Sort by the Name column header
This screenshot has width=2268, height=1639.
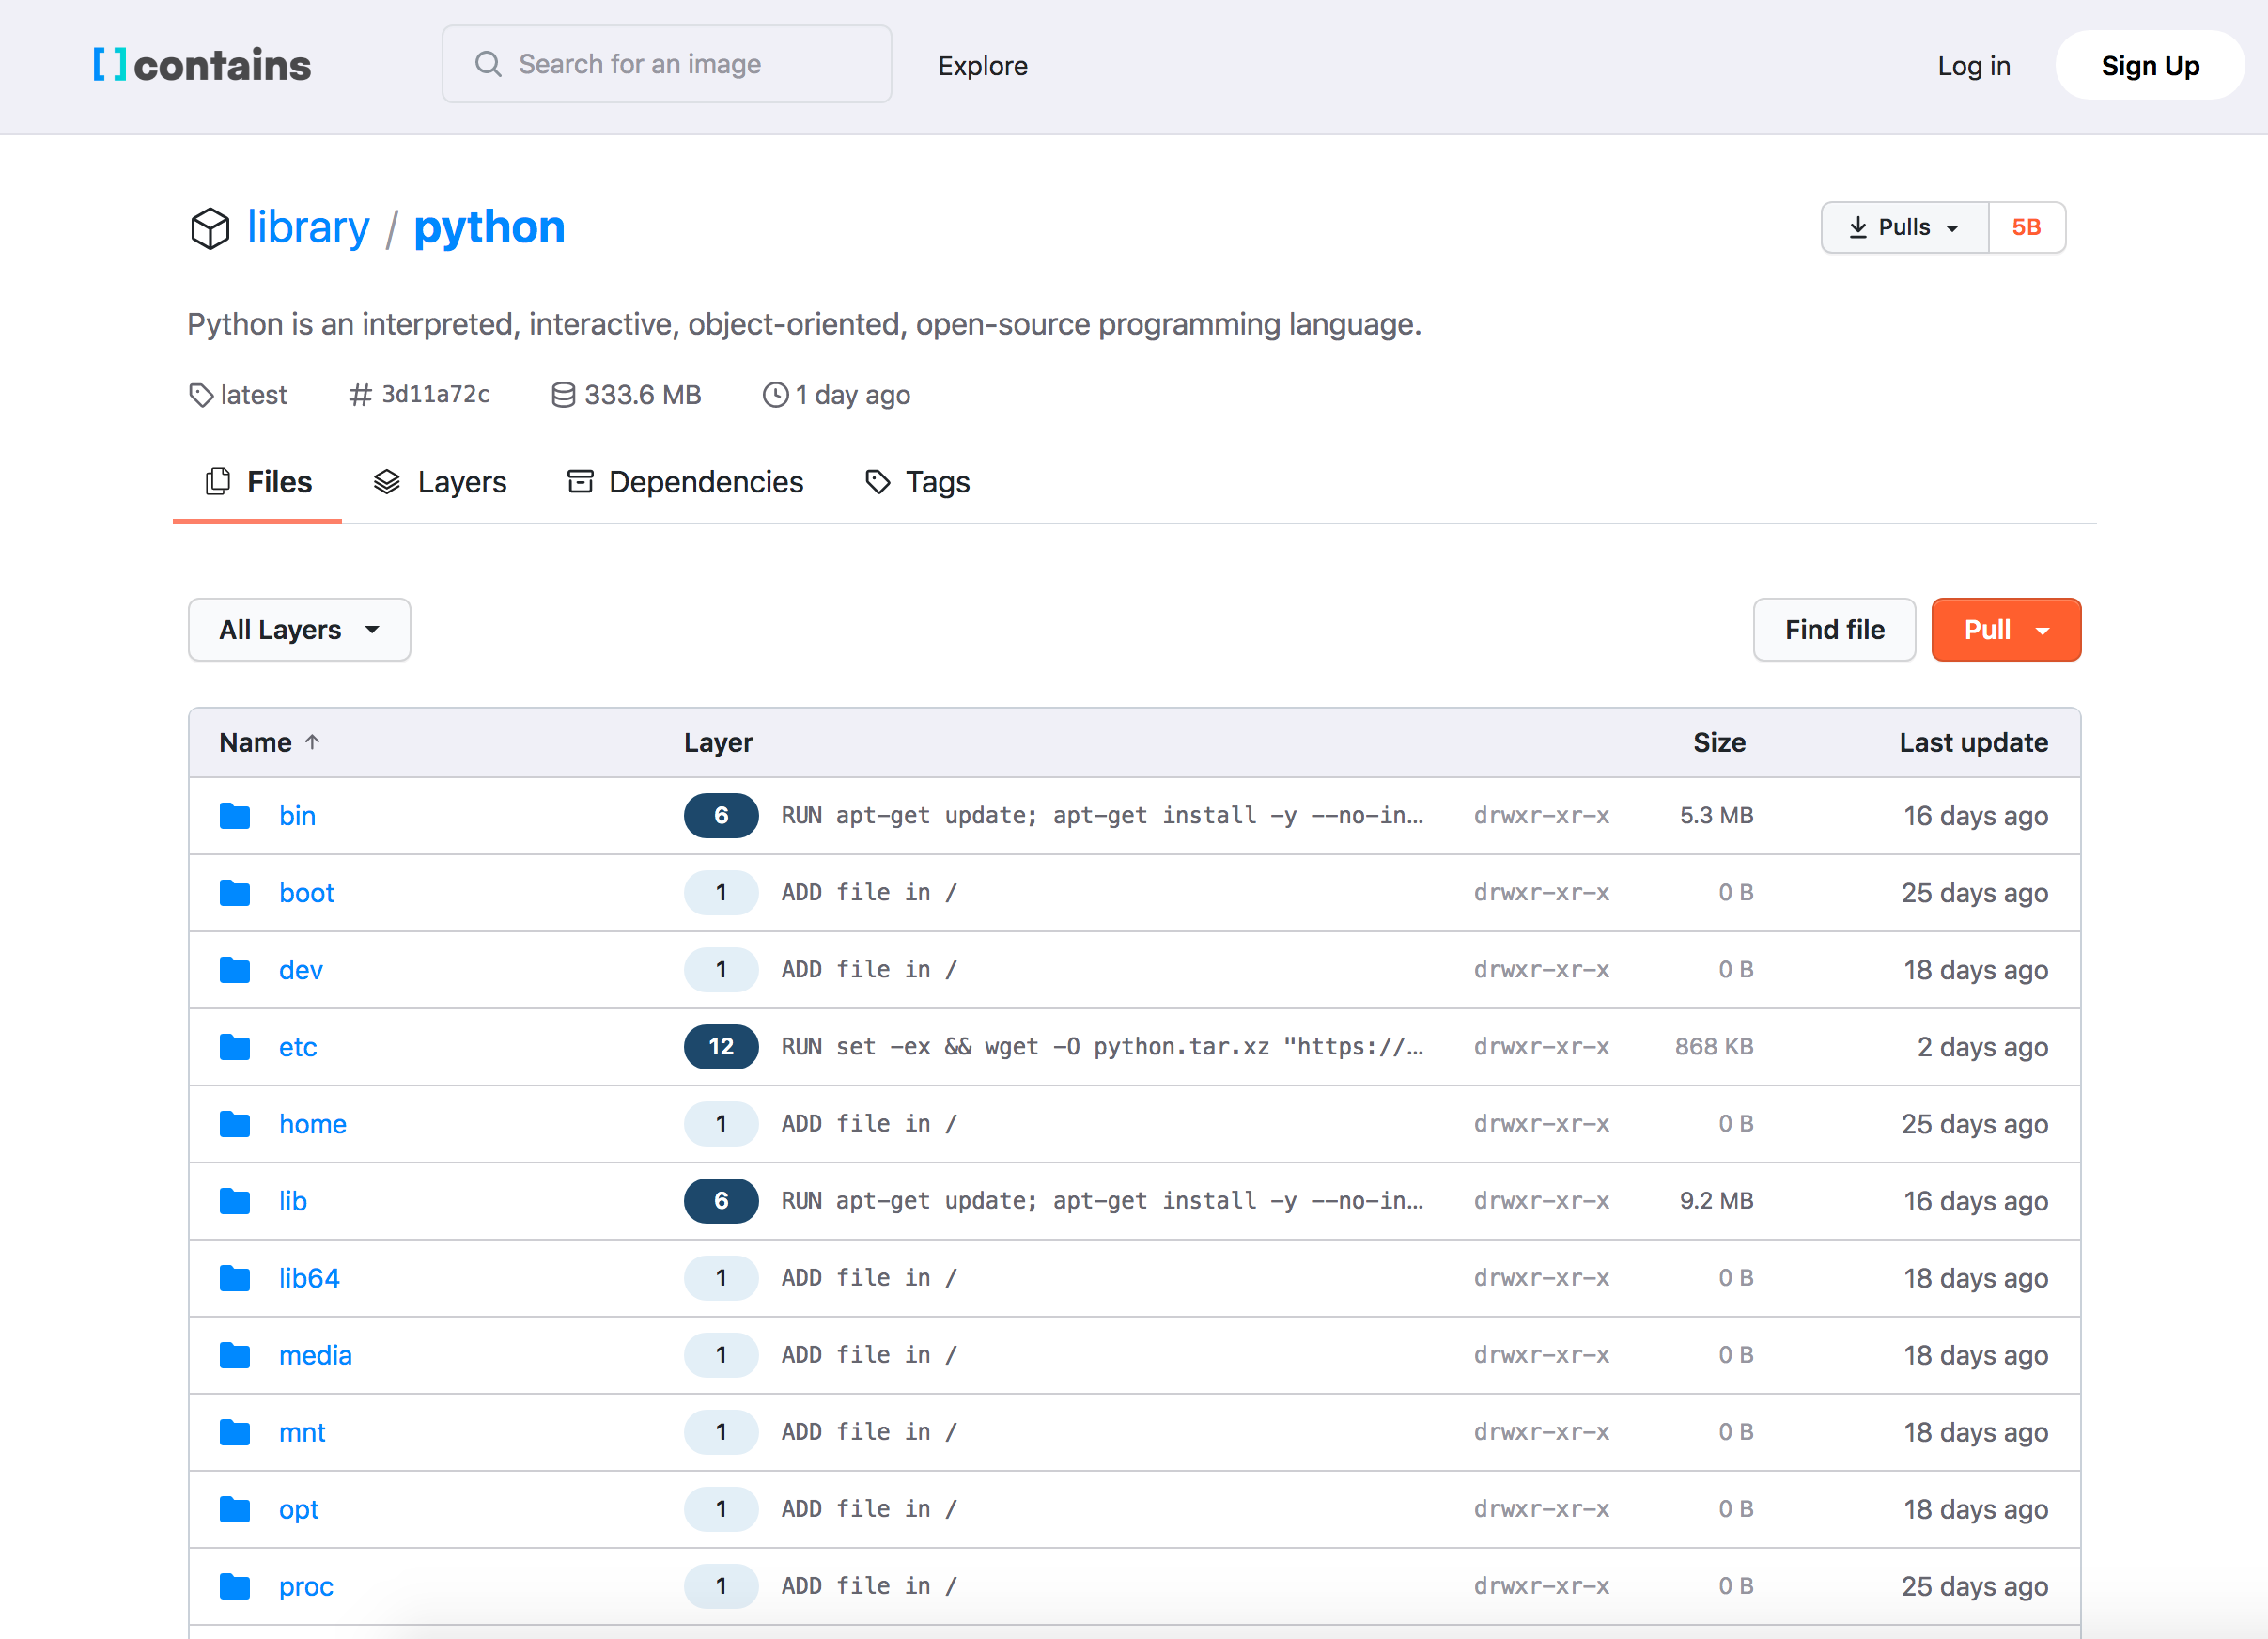tap(256, 743)
